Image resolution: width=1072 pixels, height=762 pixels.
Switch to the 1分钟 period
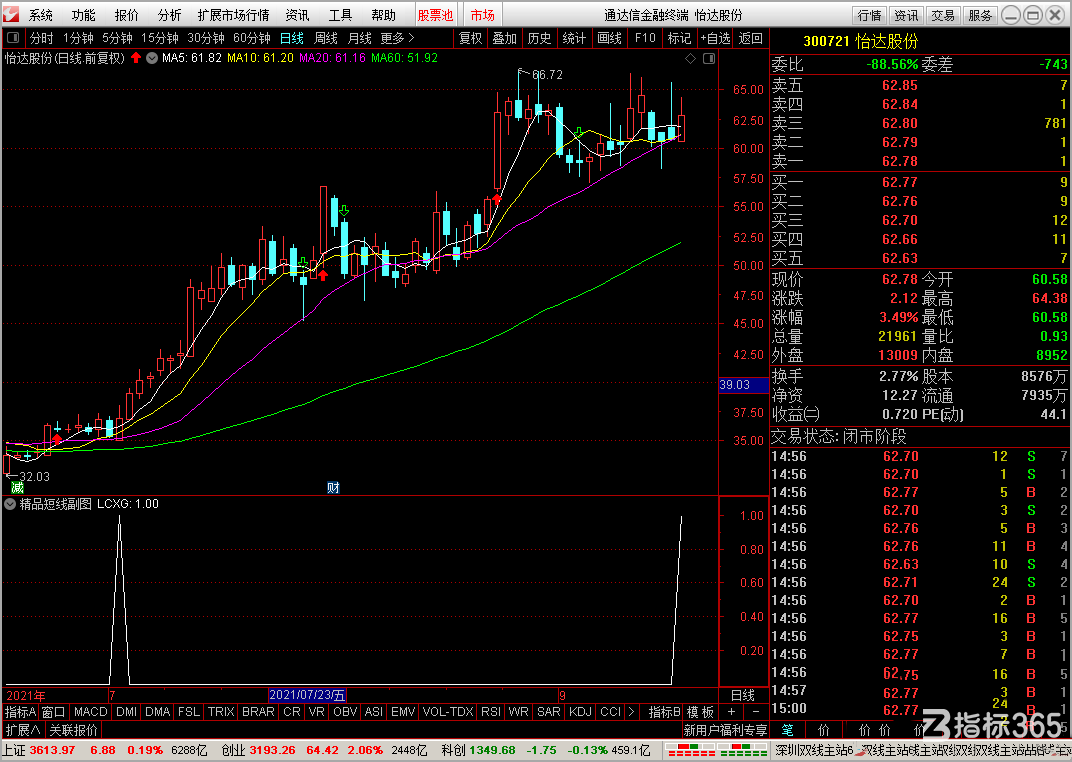(78, 38)
